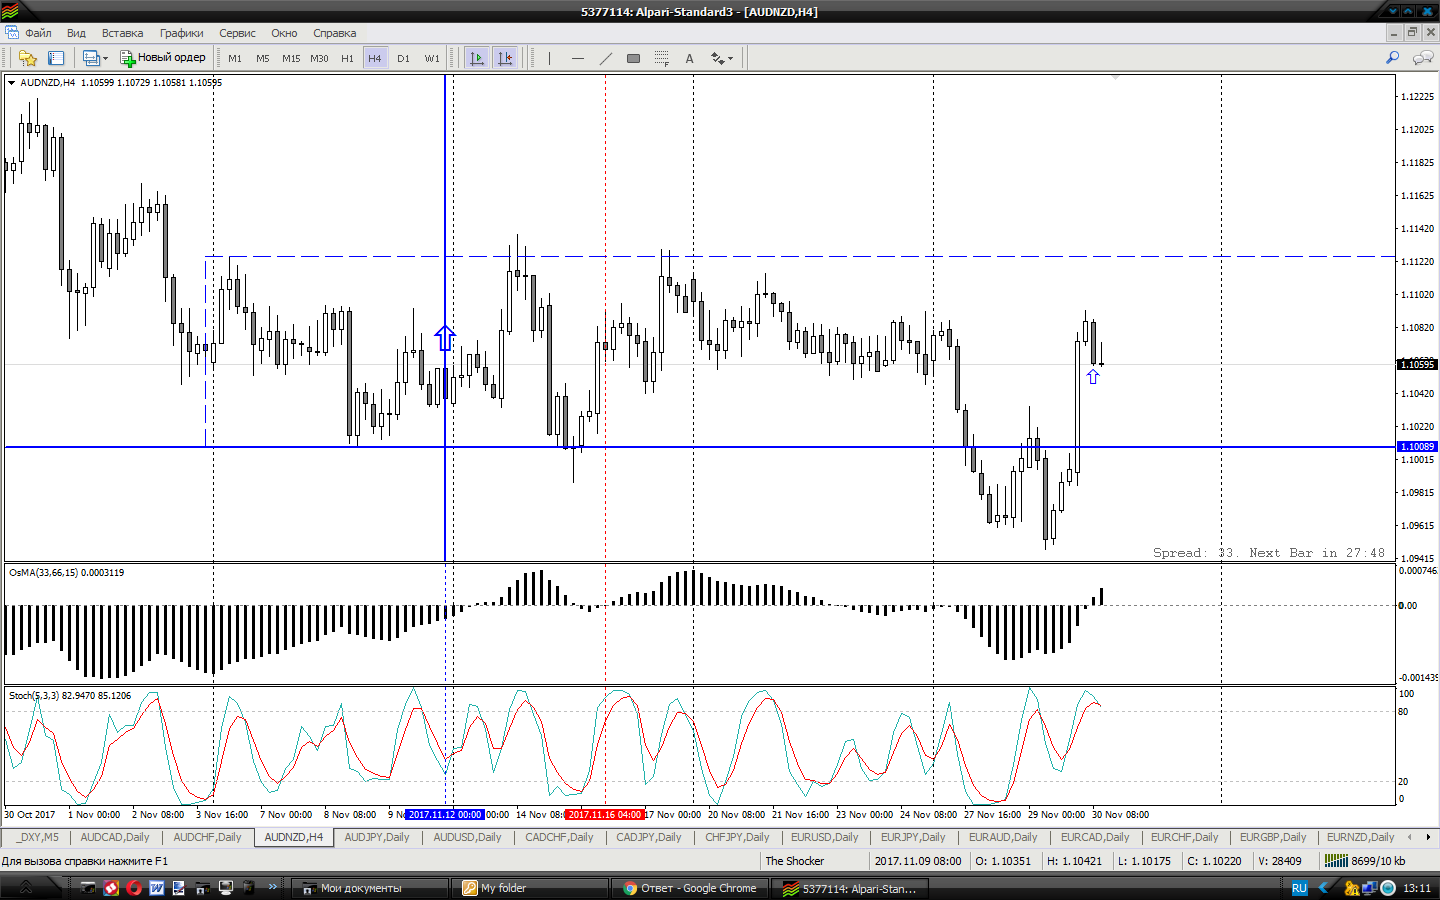1440x900 pixels.
Task: Switch to the AUDUSD,Daily chart tab
Action: tap(467, 838)
